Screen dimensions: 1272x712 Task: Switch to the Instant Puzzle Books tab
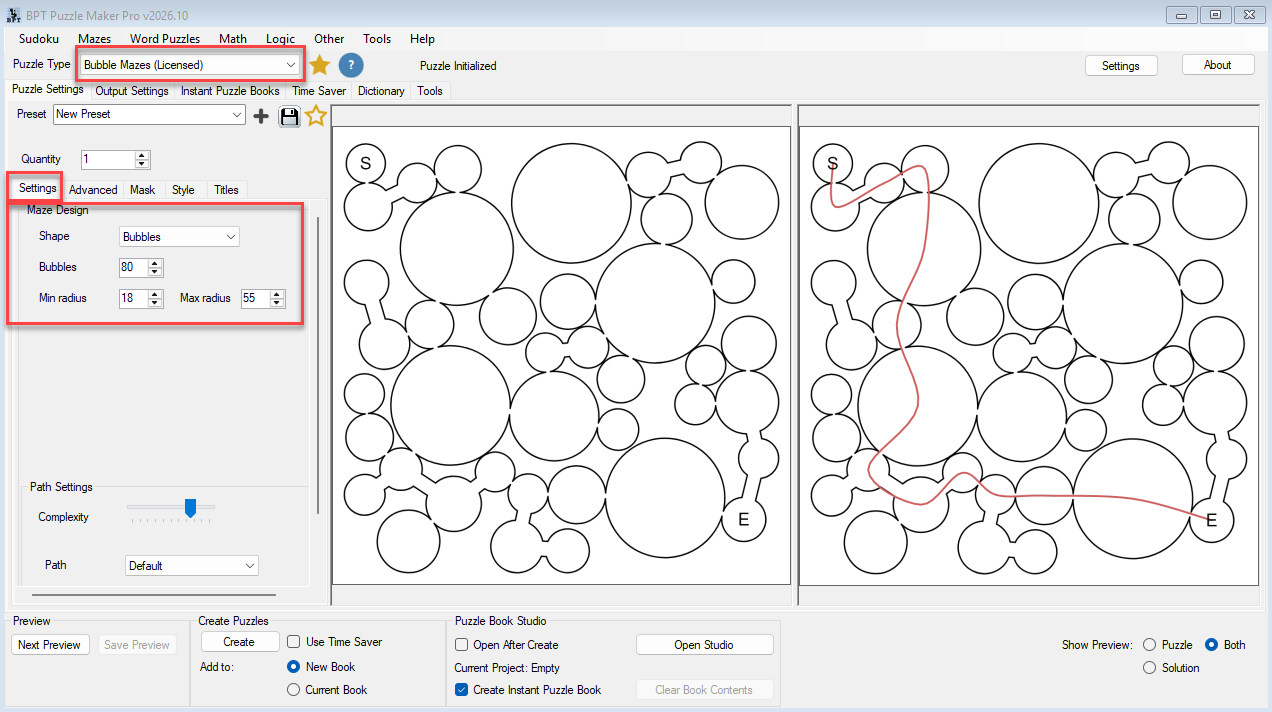point(230,91)
